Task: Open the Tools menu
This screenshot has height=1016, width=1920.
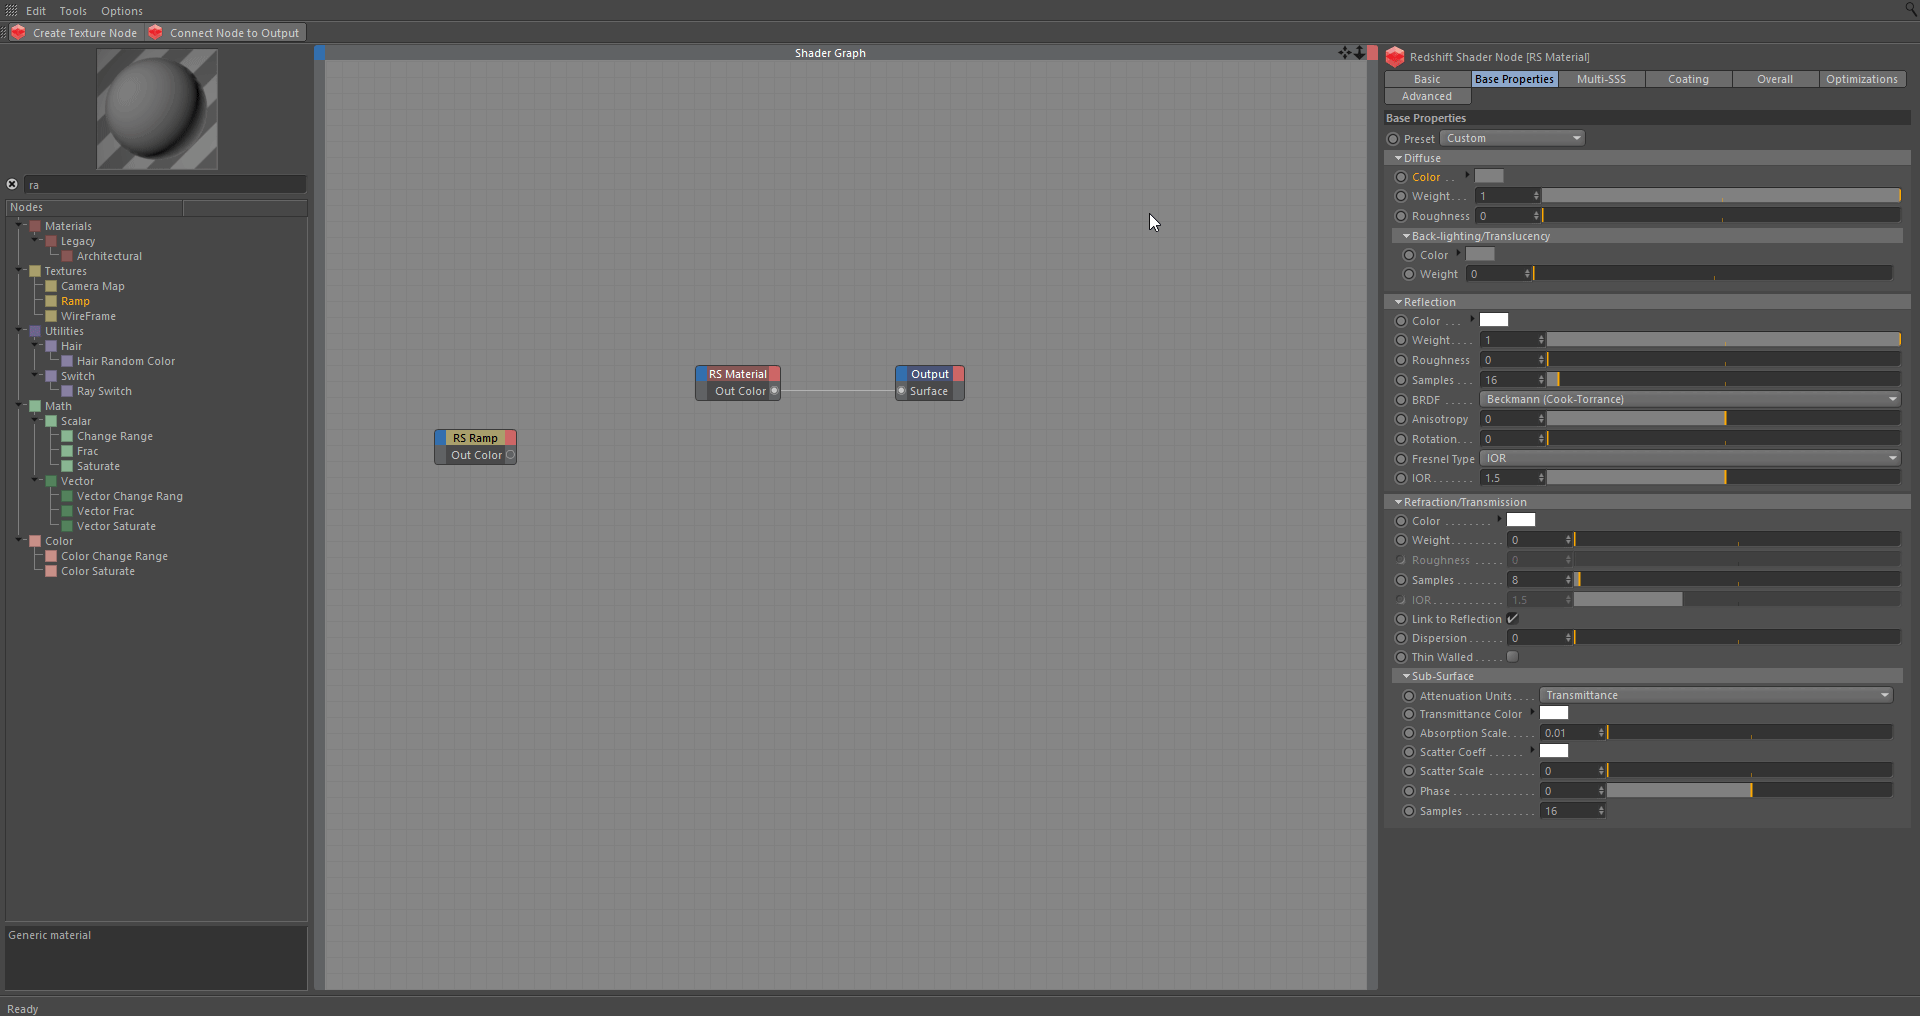Action: point(73,11)
